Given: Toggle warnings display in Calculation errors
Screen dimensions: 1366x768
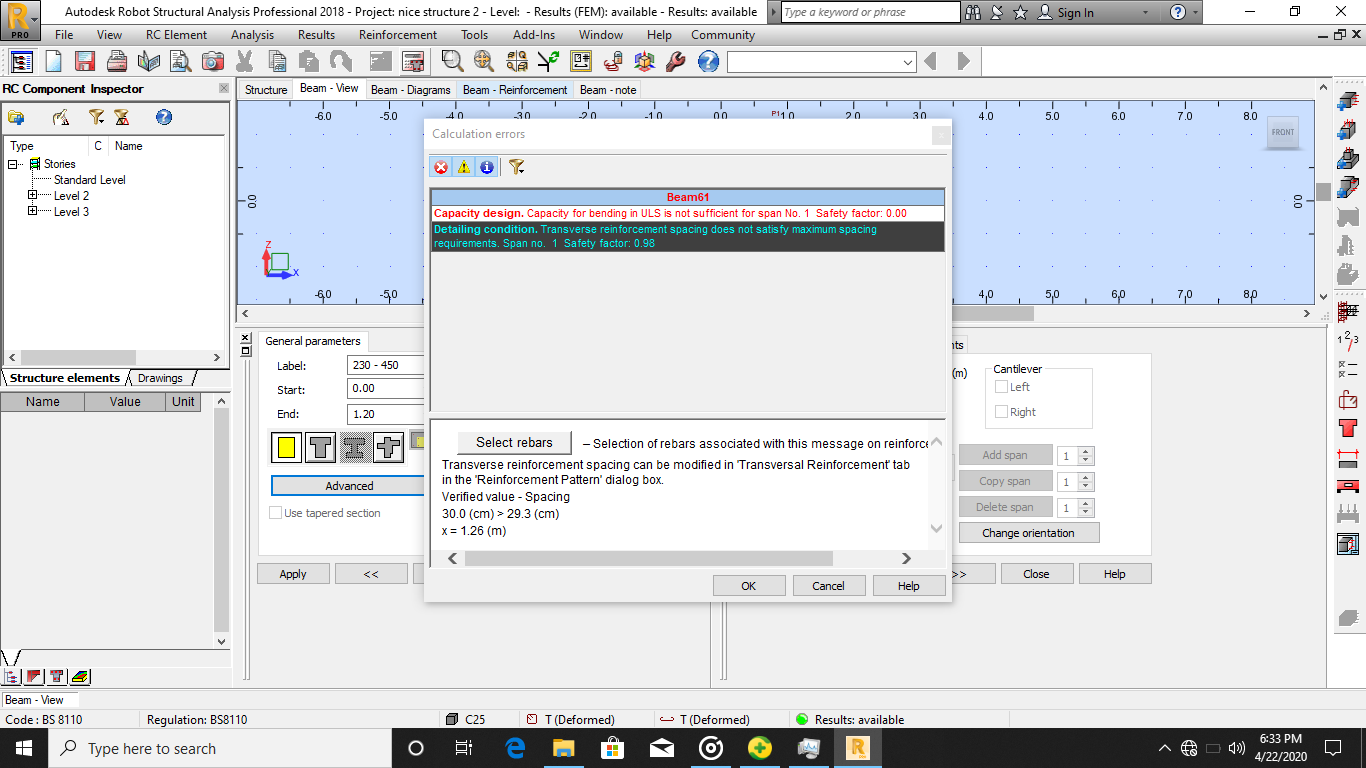Looking at the screenshot, I should tap(462, 167).
